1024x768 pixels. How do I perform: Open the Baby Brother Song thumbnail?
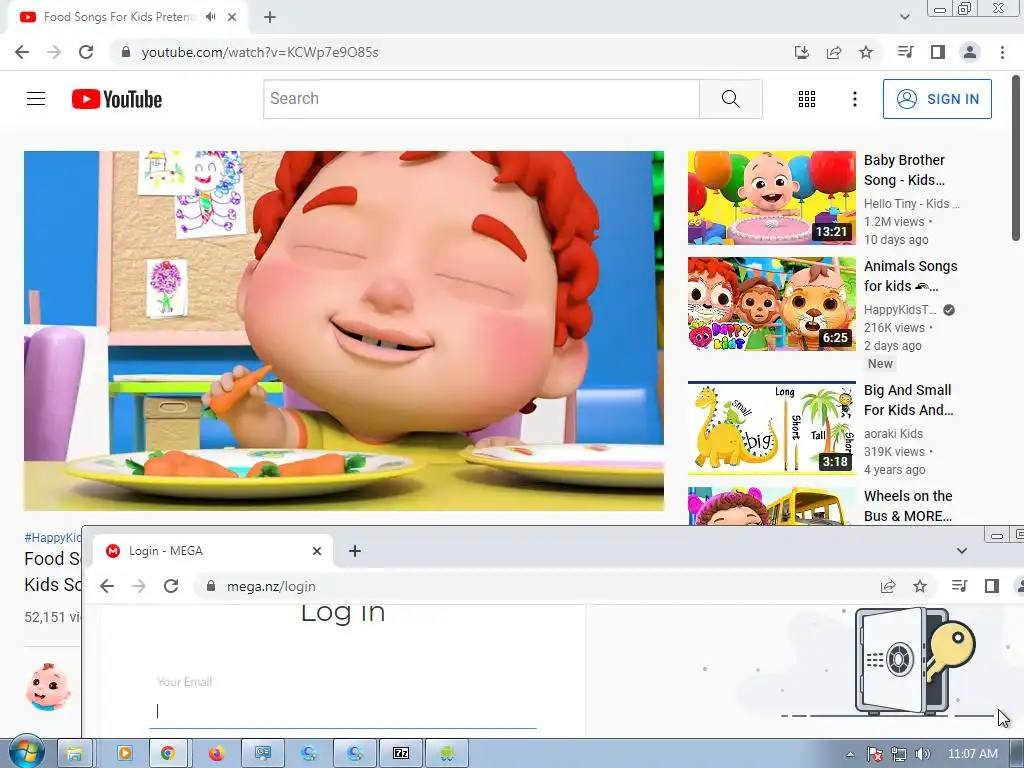tap(771, 198)
